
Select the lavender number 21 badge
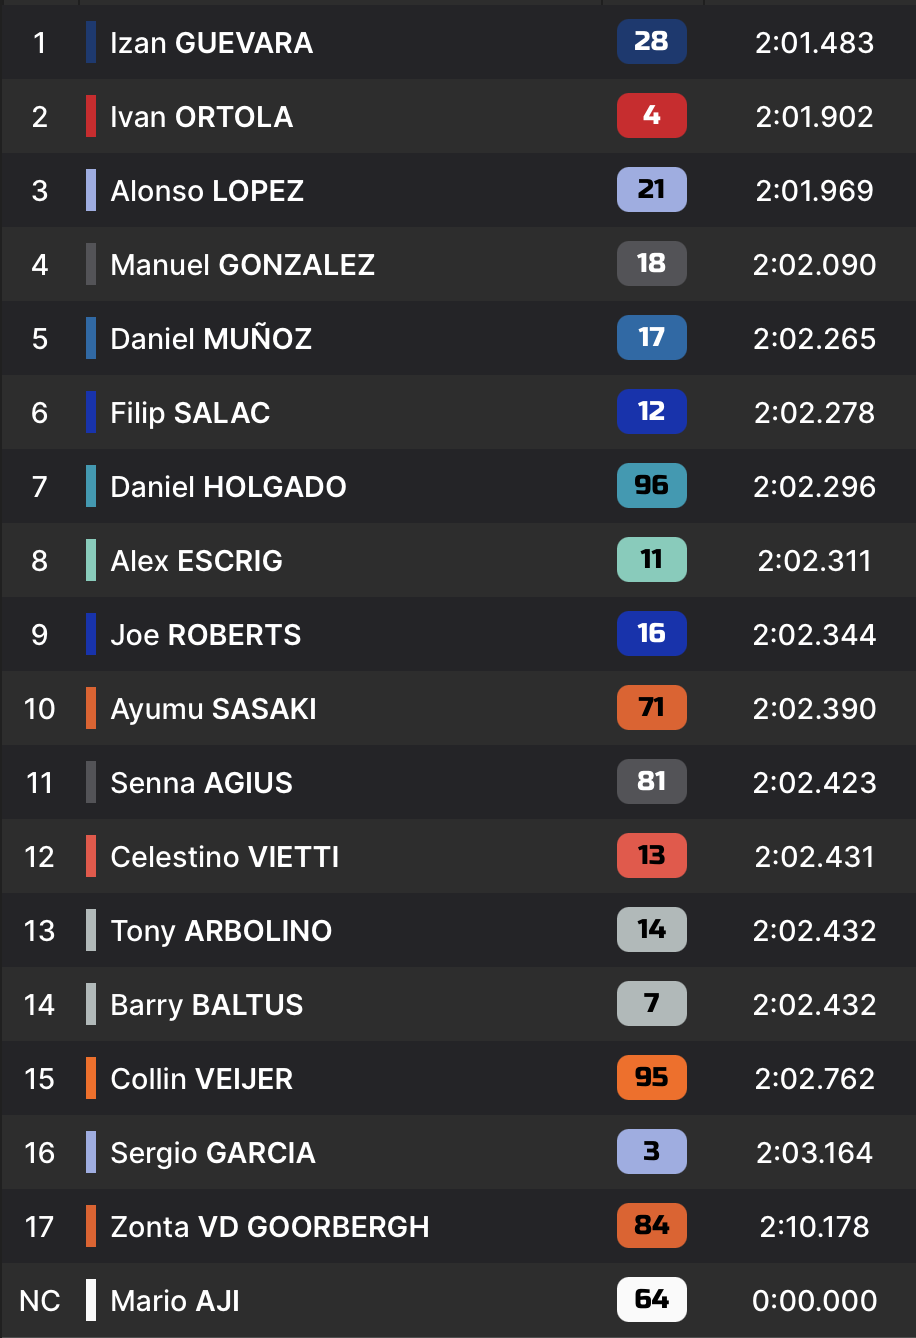click(651, 189)
